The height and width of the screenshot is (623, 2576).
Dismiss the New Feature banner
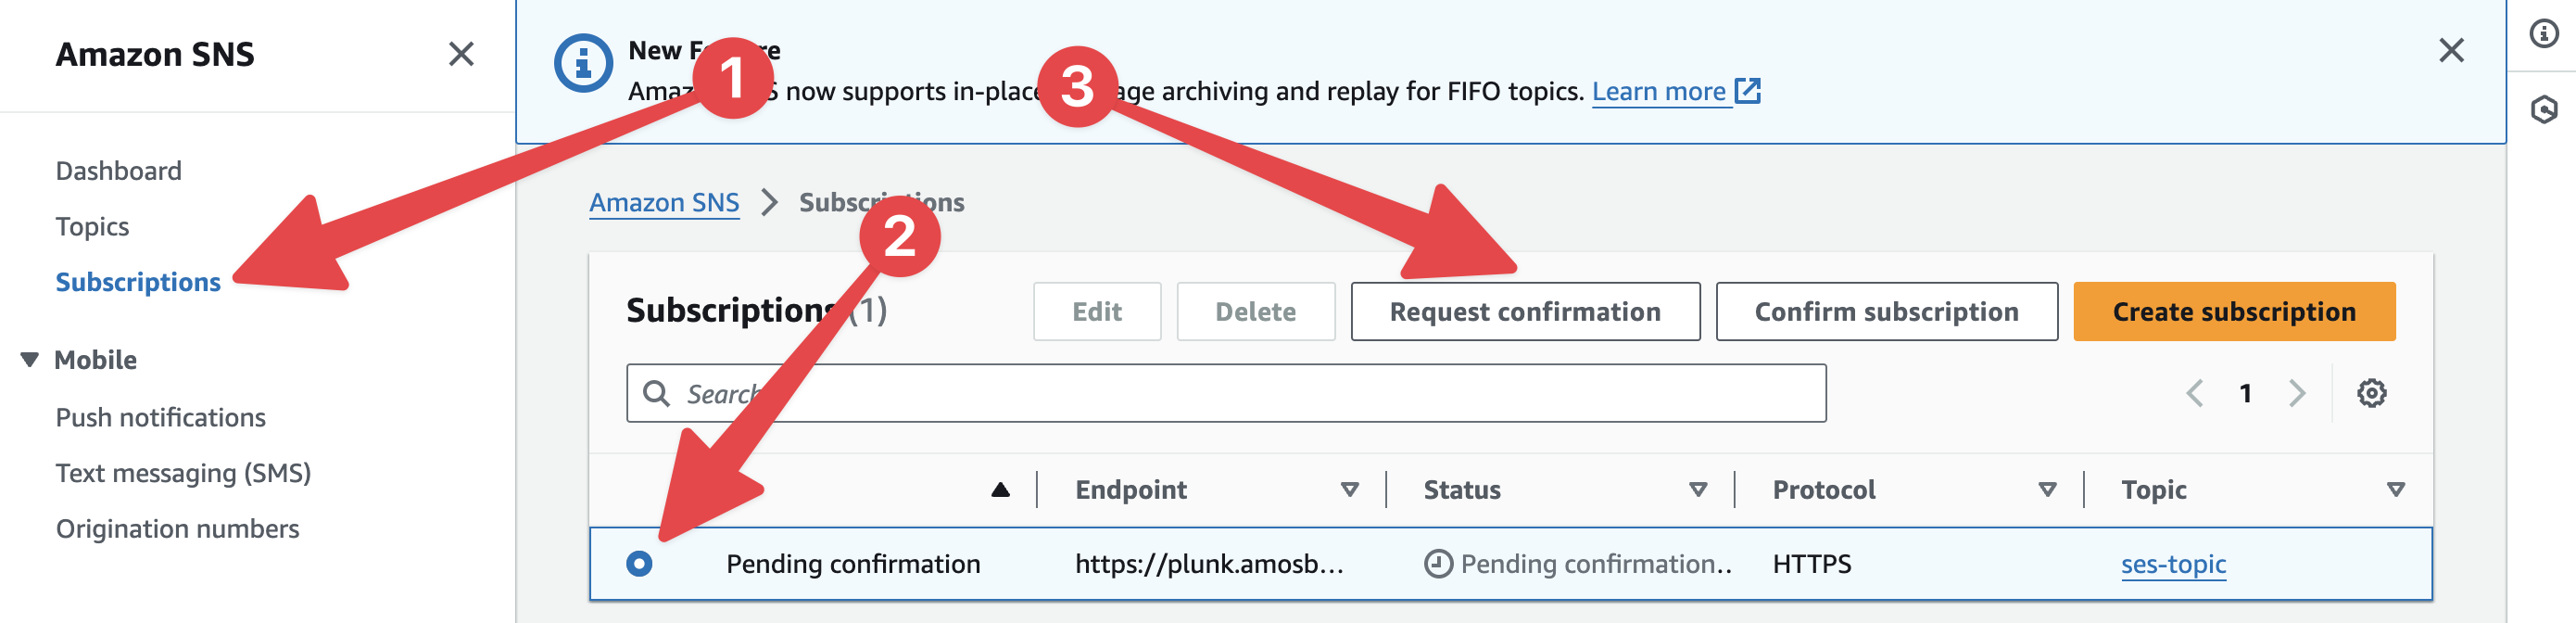[2451, 50]
